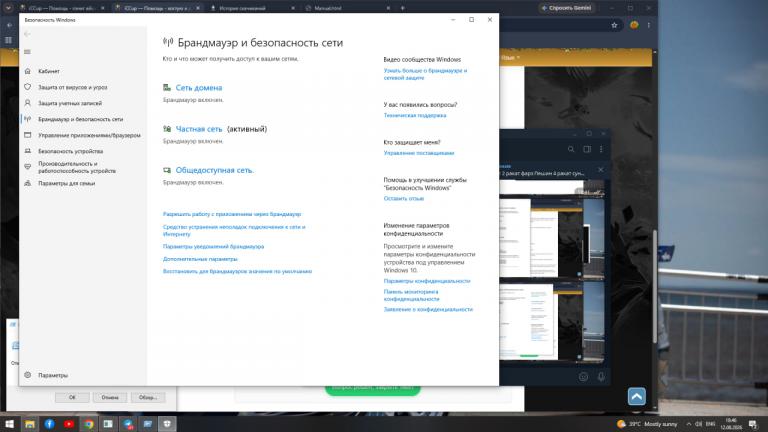Open Telegram from the taskbar
Screen dimensions: 768x432
128,424
